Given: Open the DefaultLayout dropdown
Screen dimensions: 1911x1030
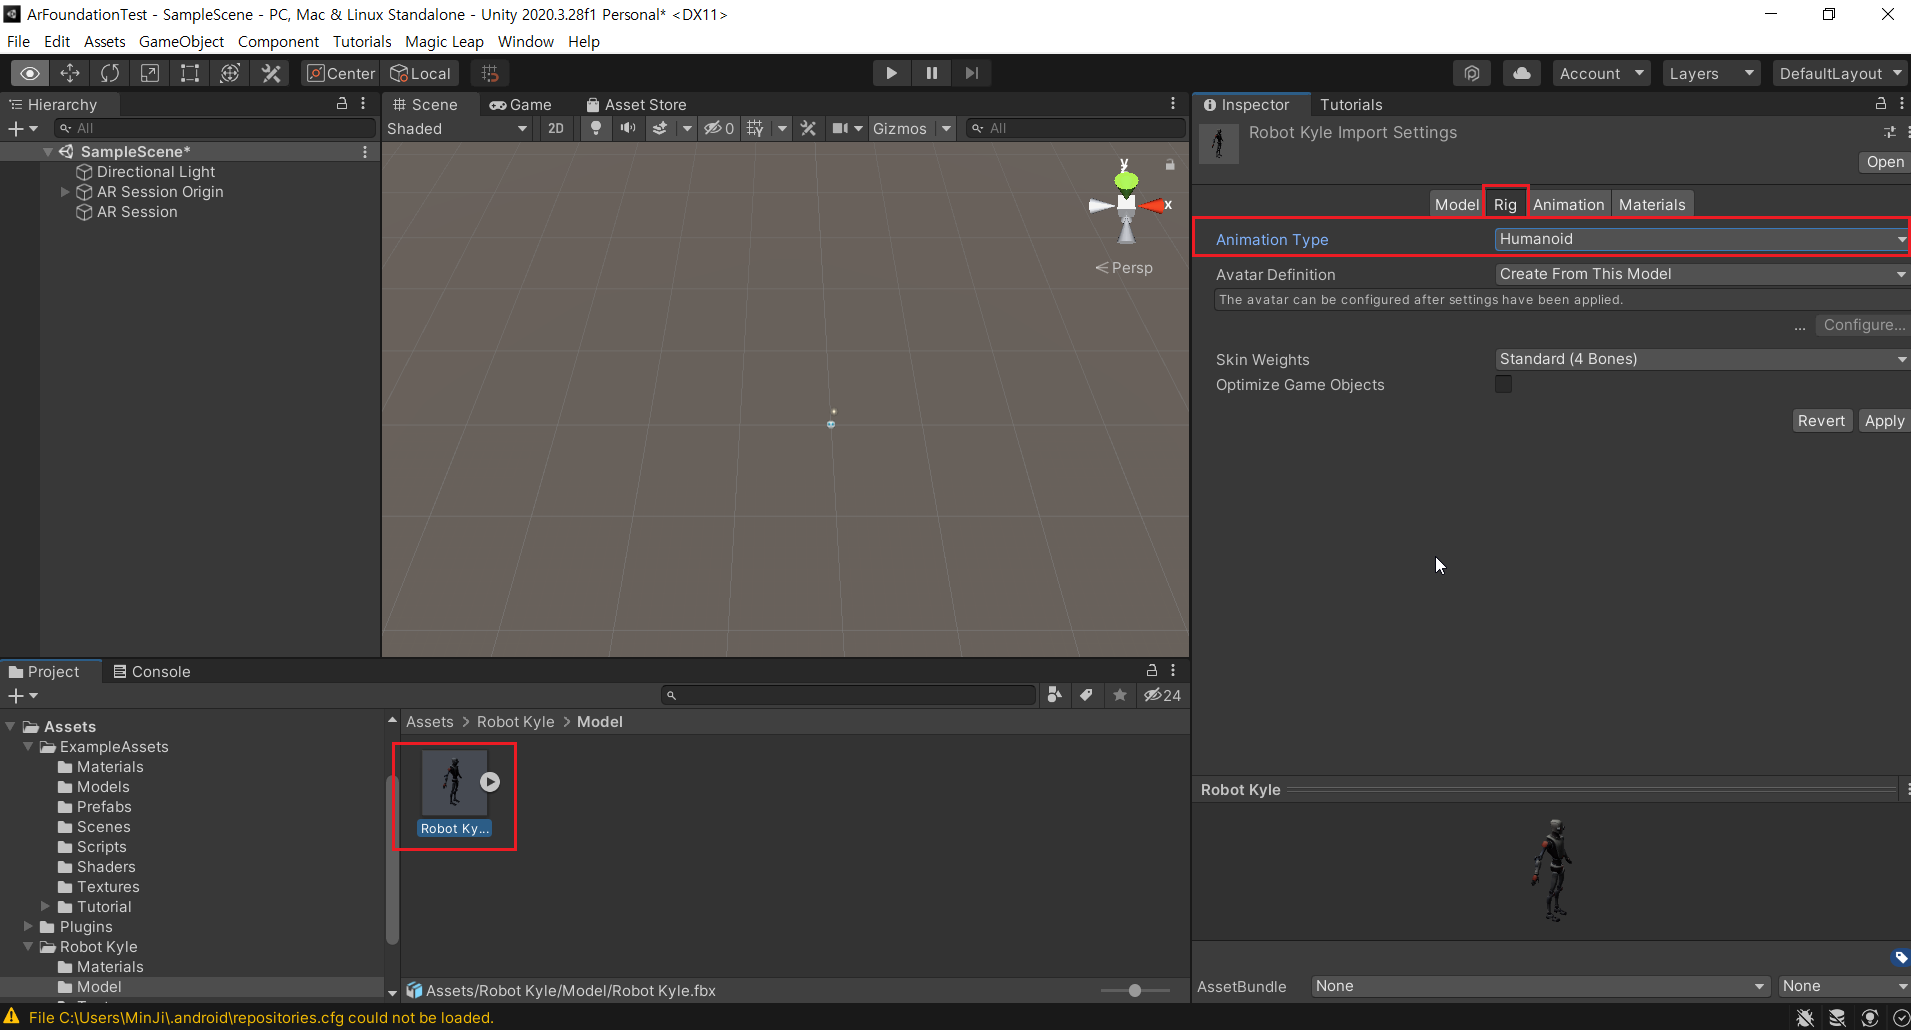Looking at the screenshot, I should point(1840,73).
